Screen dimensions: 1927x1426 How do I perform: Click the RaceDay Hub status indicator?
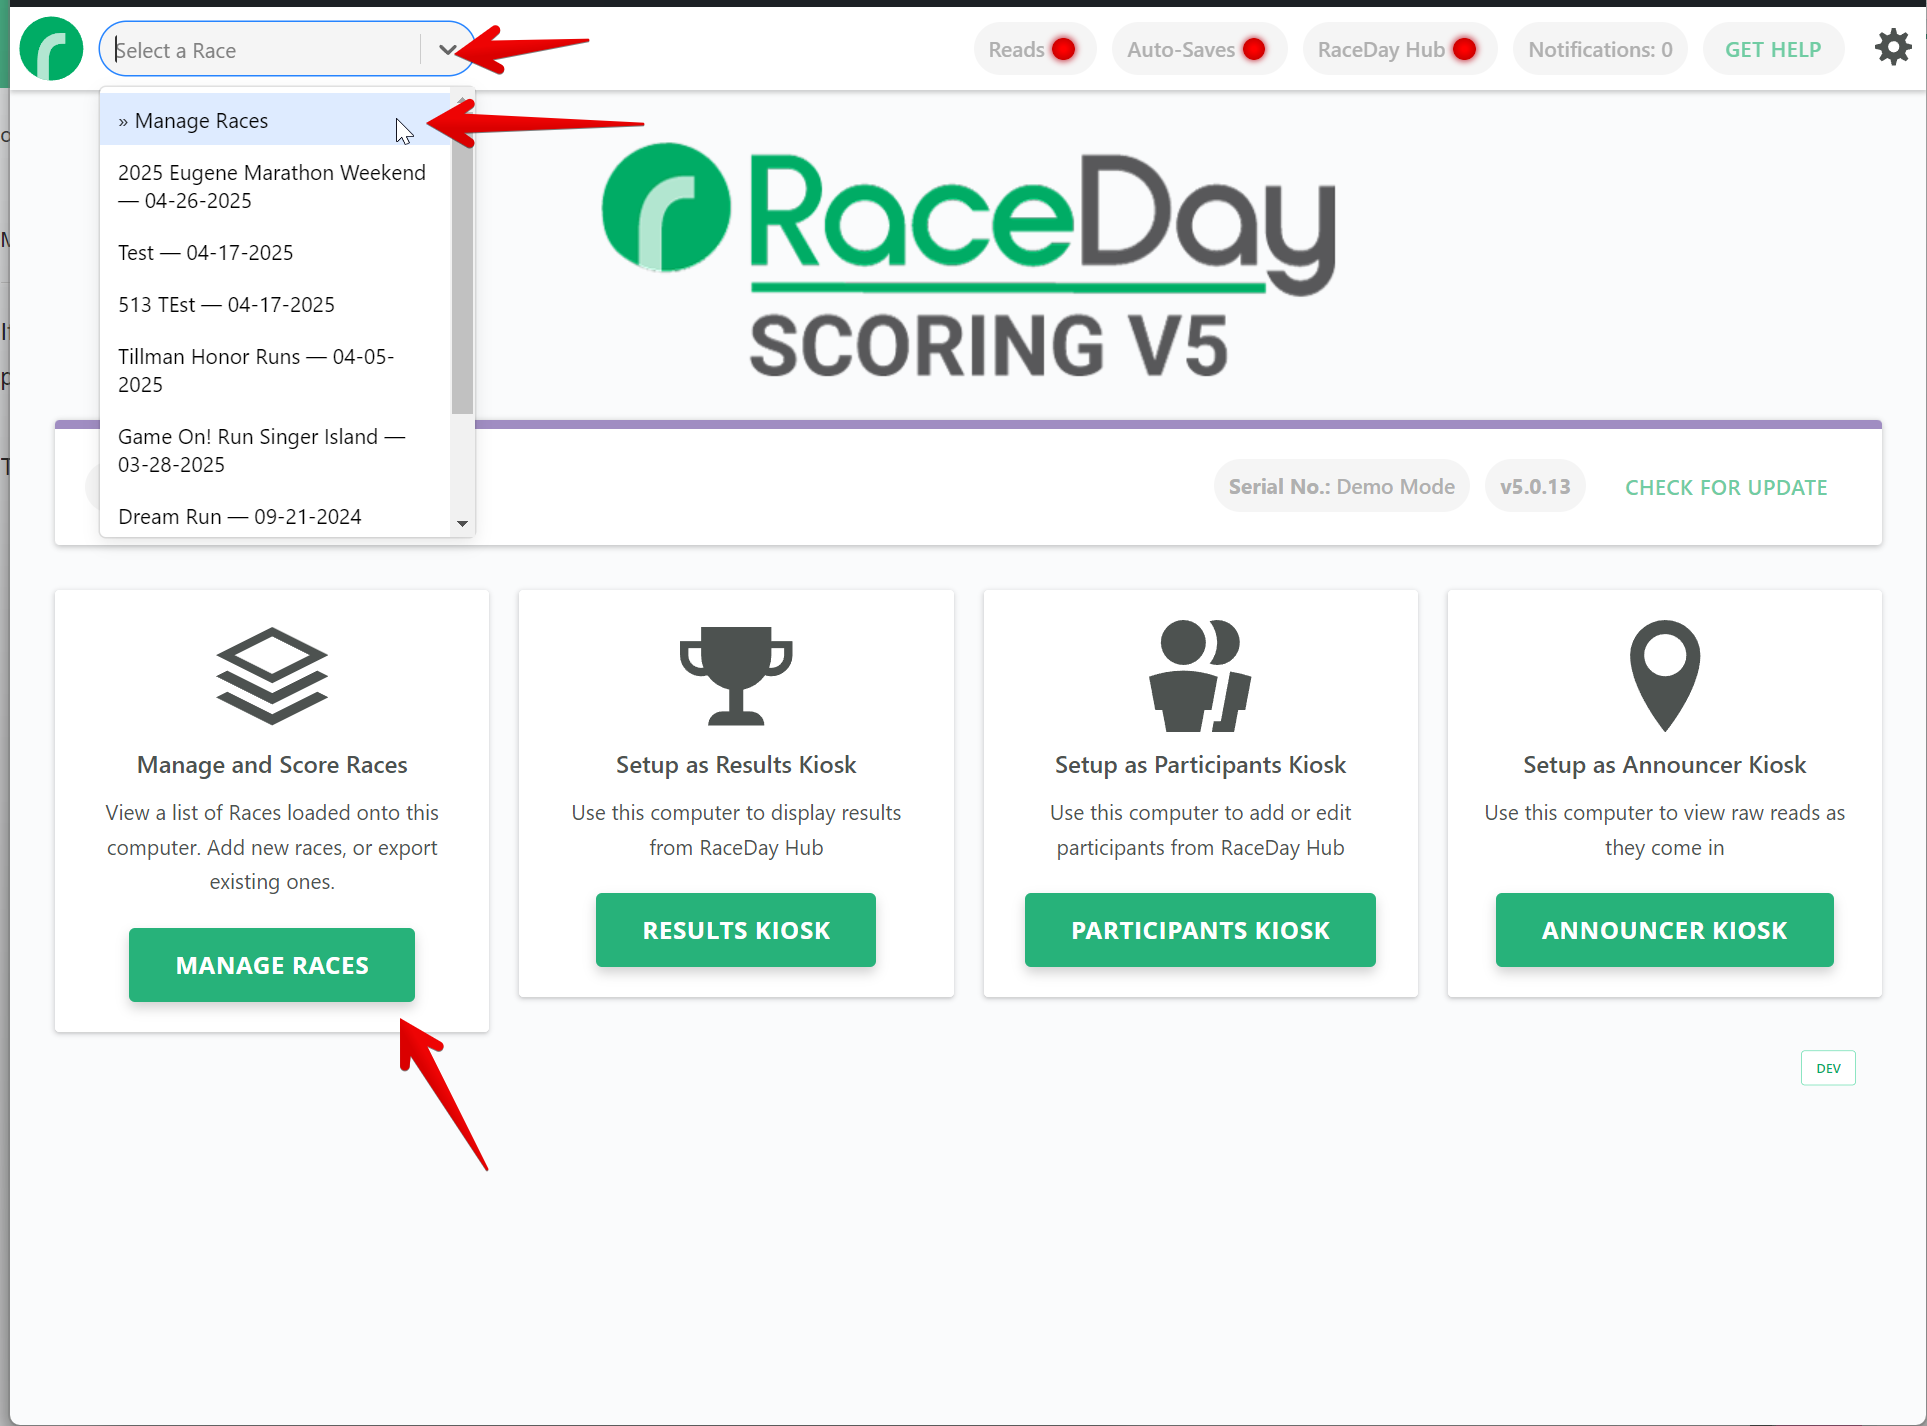pos(1464,49)
